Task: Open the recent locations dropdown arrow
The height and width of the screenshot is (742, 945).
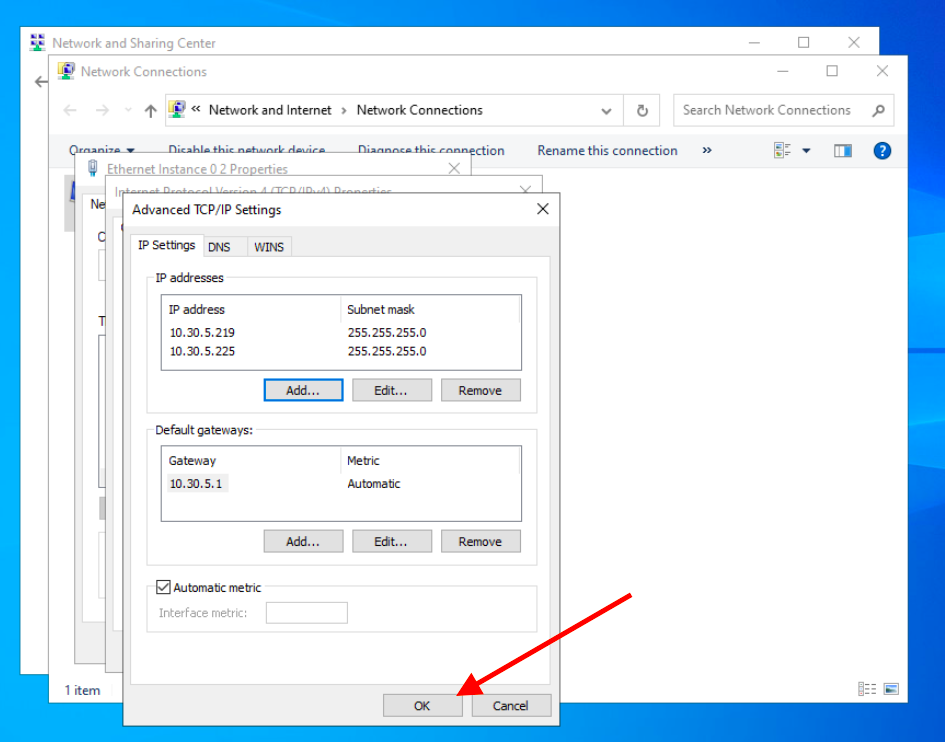Action: point(128,110)
